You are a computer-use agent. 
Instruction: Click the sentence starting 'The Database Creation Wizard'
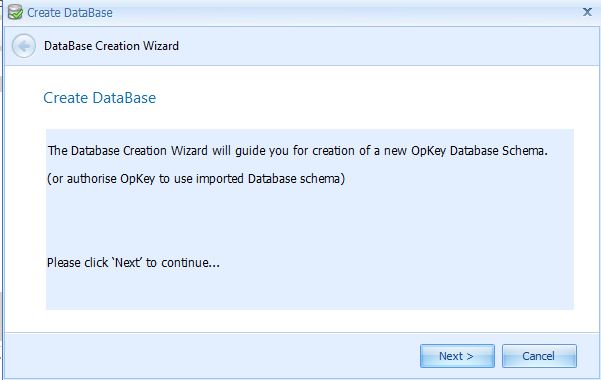pyautogui.click(x=297, y=151)
